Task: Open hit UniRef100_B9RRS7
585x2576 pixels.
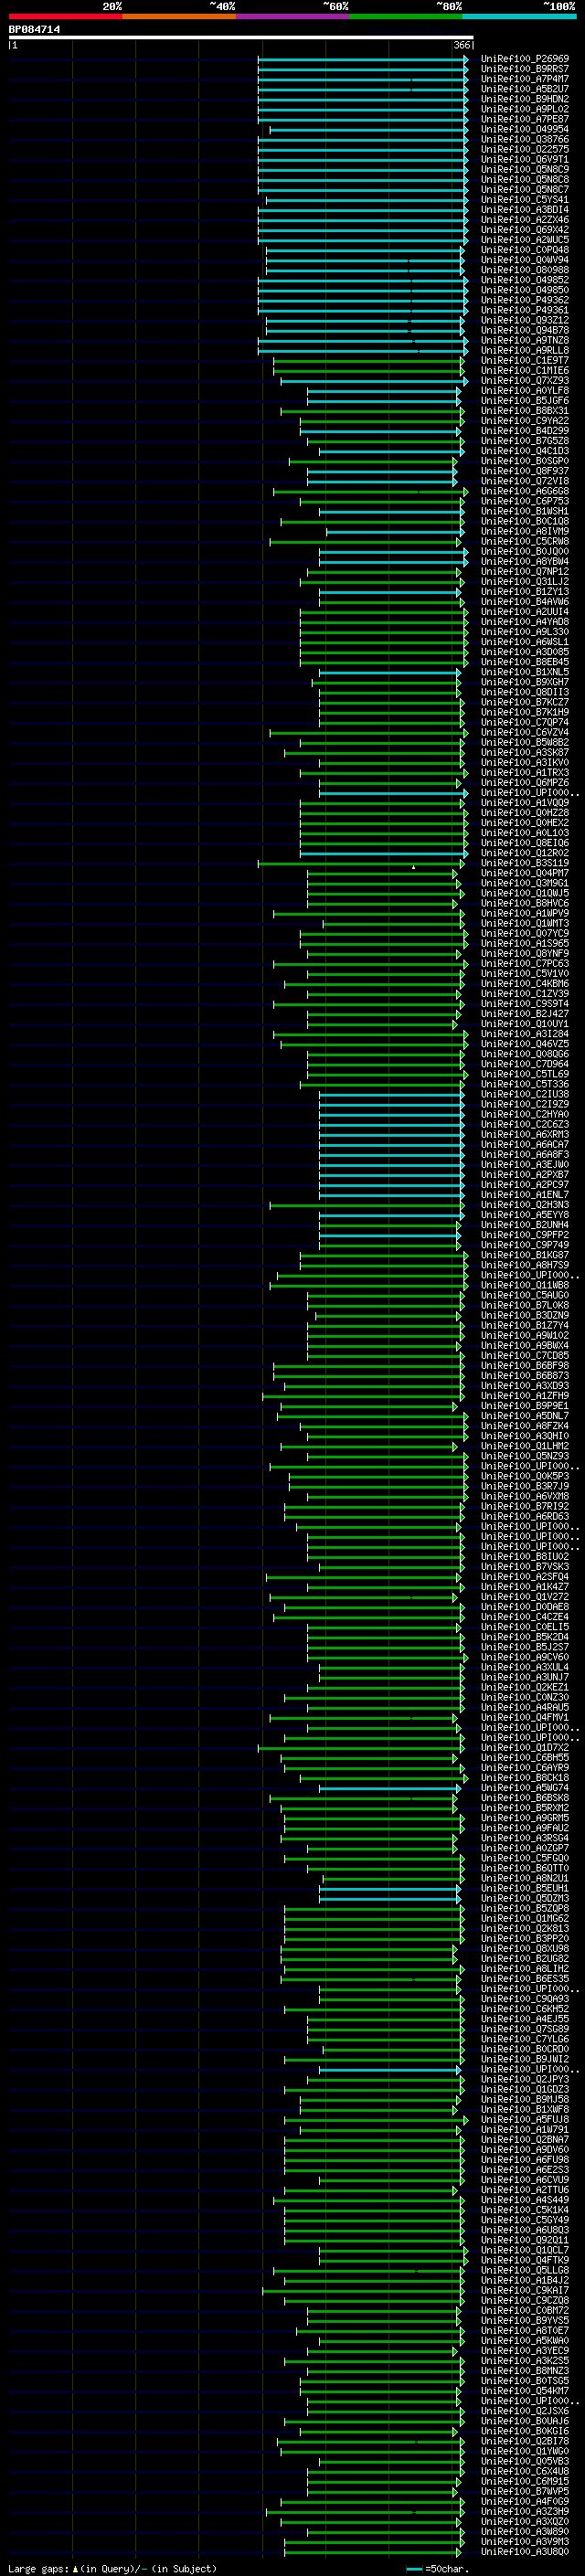Action: (525, 69)
